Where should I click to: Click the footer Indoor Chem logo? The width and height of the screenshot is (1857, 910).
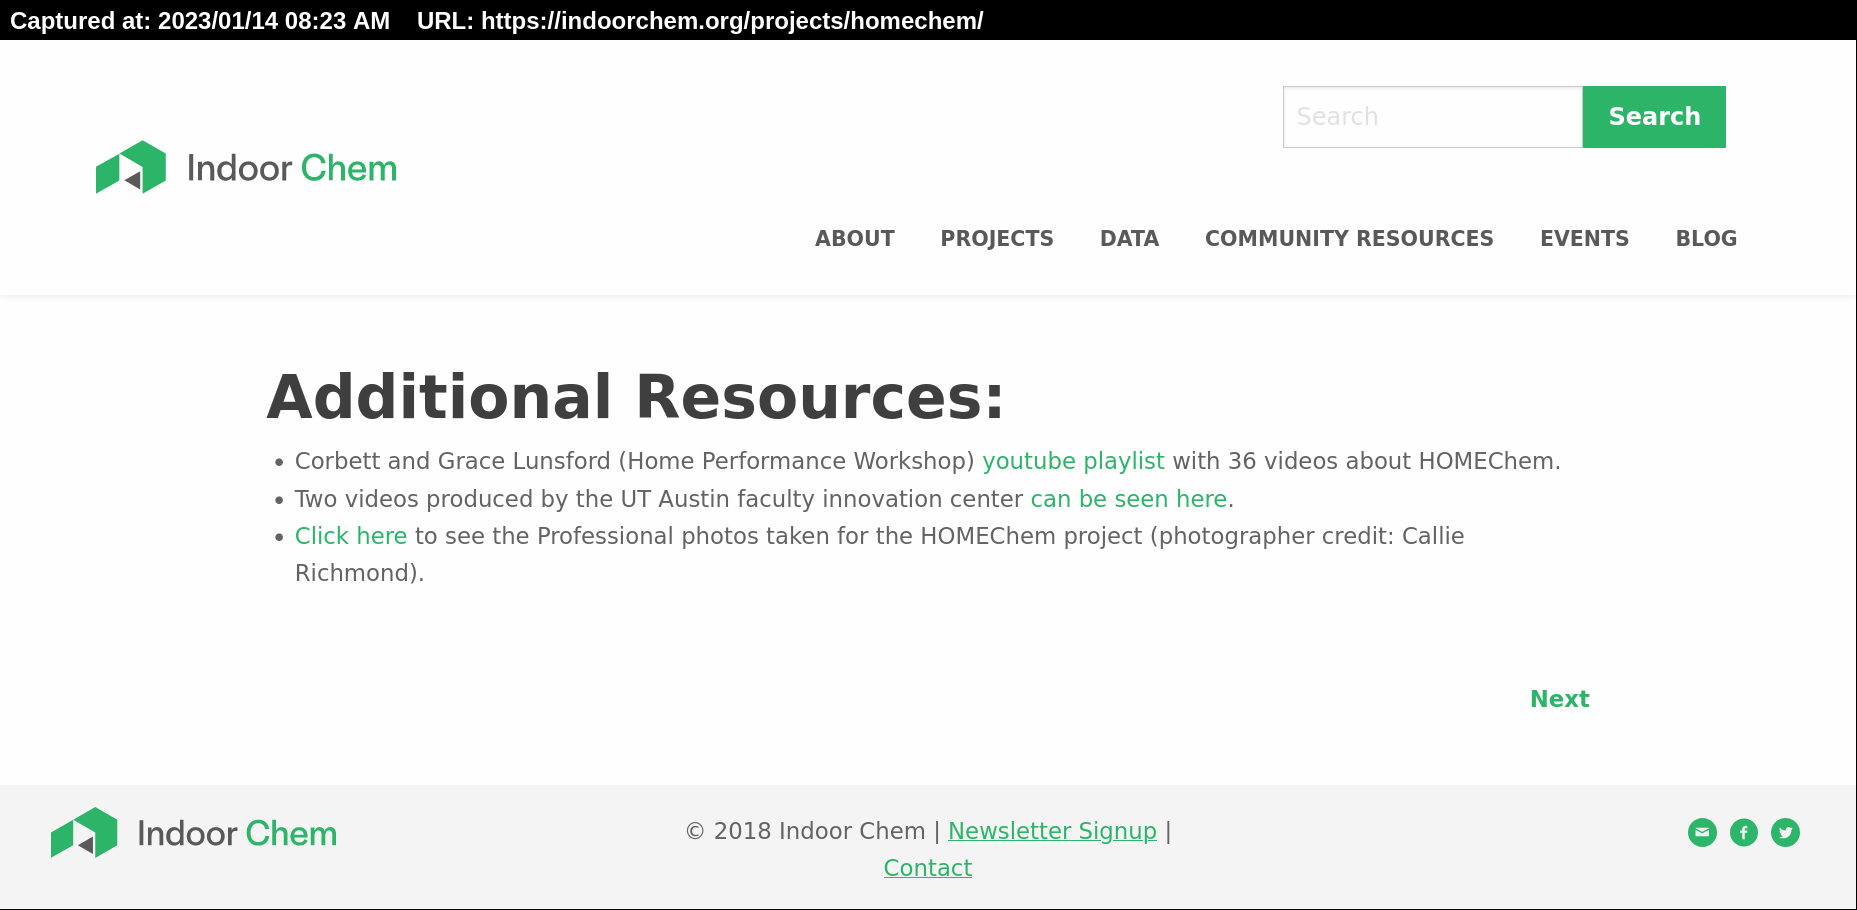pyautogui.click(x=194, y=832)
